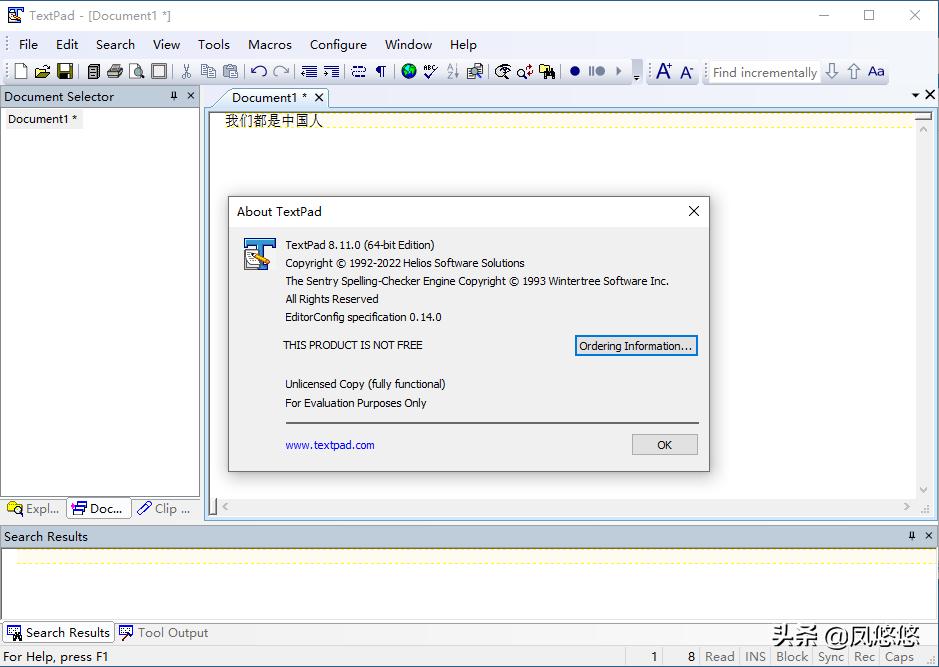Viewport: 939px width, 667px height.
Task: Open the Tool Output tab
Action: 164,633
